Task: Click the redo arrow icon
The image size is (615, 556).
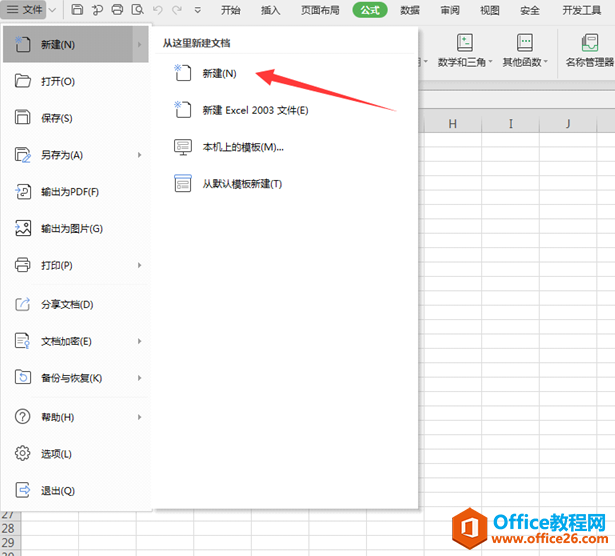Action: [x=177, y=9]
